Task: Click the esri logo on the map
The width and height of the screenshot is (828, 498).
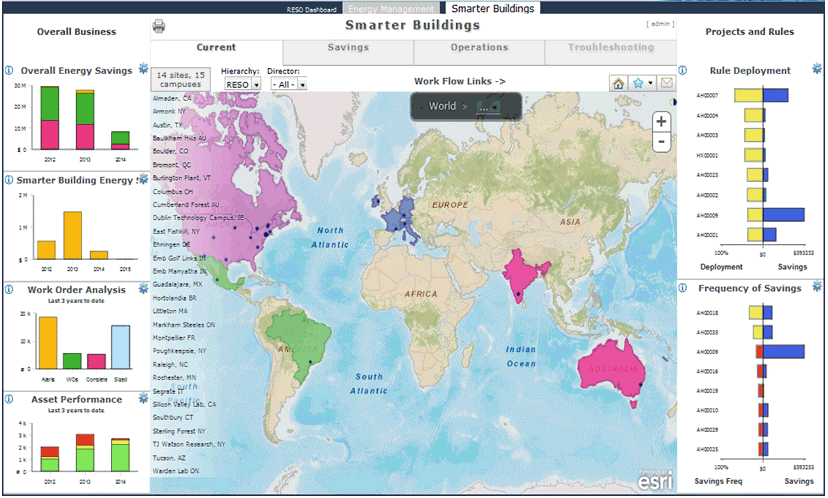Action: 655,480
